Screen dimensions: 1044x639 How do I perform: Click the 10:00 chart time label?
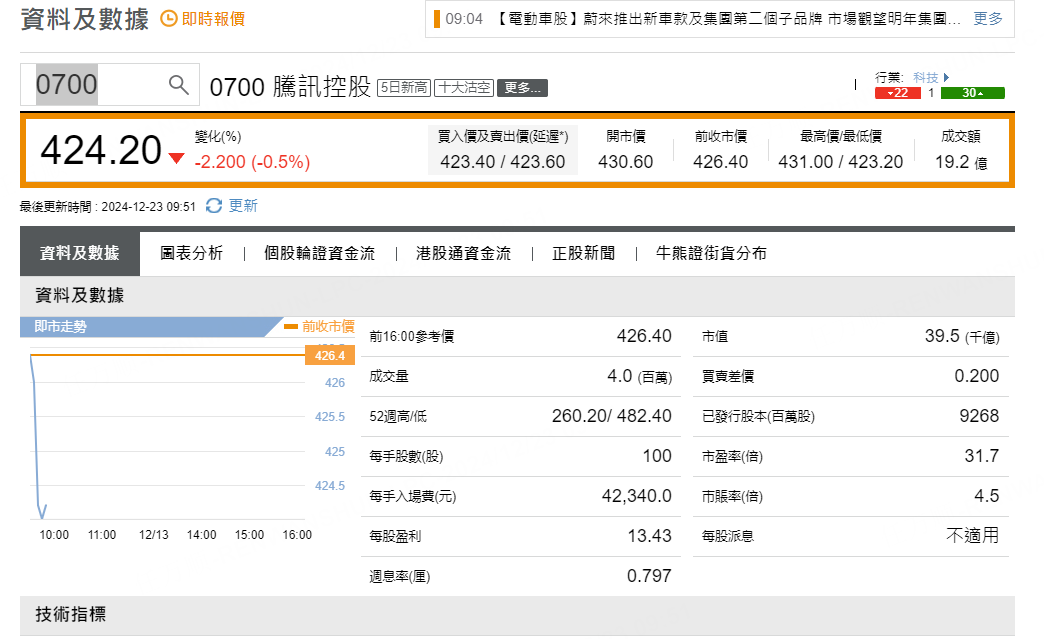[54, 535]
